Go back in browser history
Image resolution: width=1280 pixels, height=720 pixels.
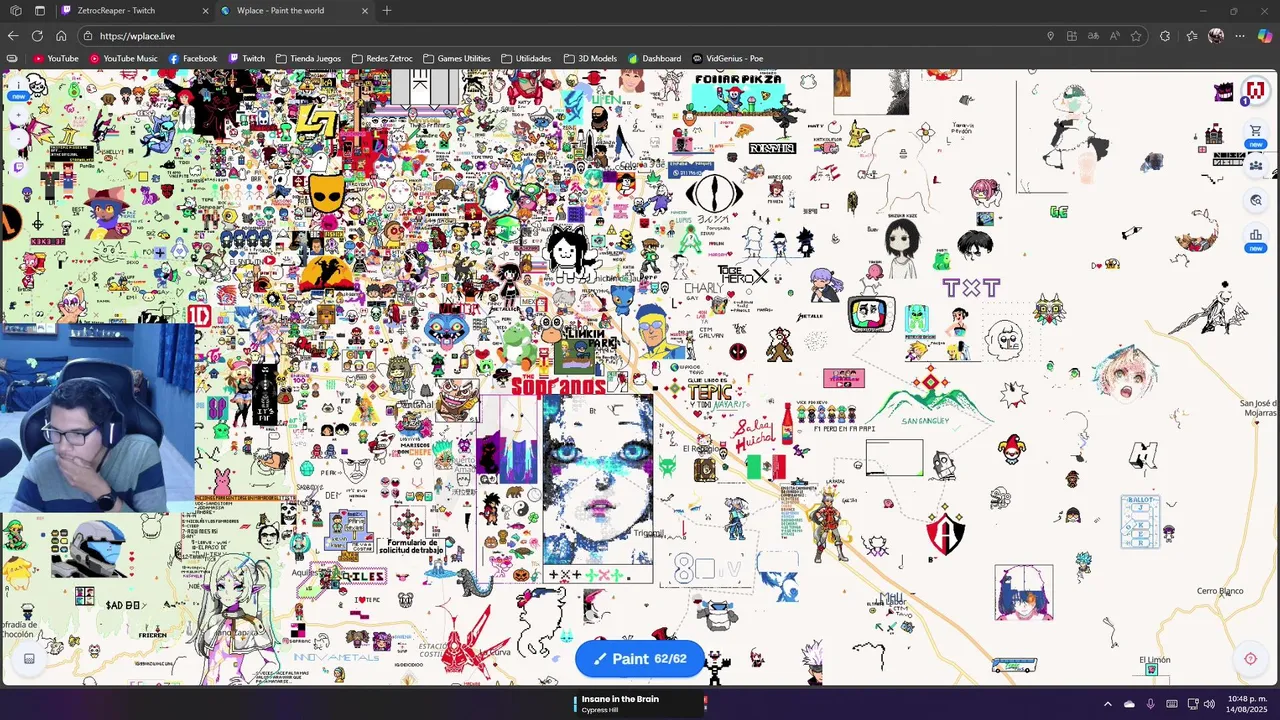click(x=13, y=36)
